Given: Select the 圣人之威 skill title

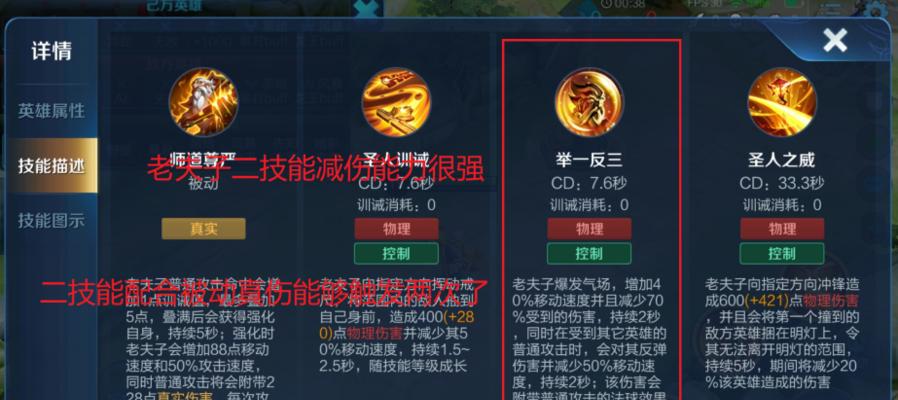Looking at the screenshot, I should (x=782, y=159).
